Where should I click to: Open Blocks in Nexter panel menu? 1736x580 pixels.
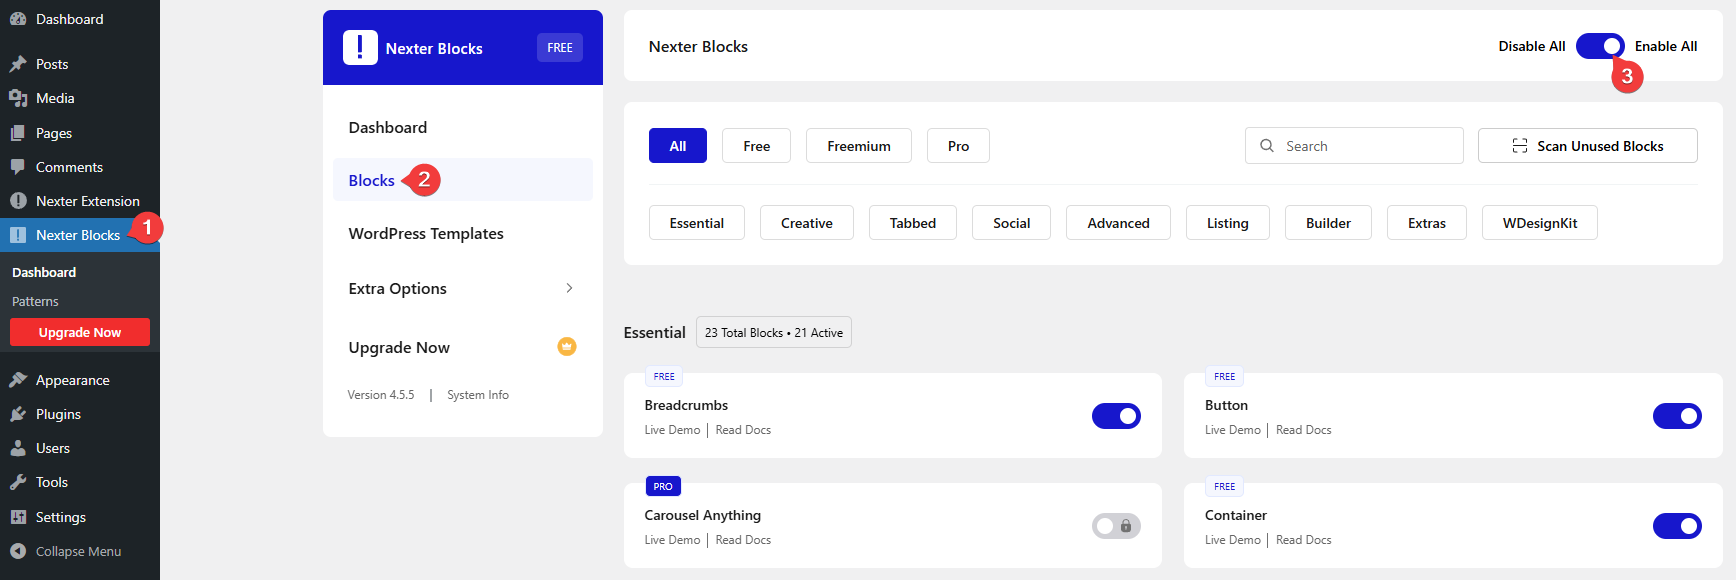(x=463, y=180)
